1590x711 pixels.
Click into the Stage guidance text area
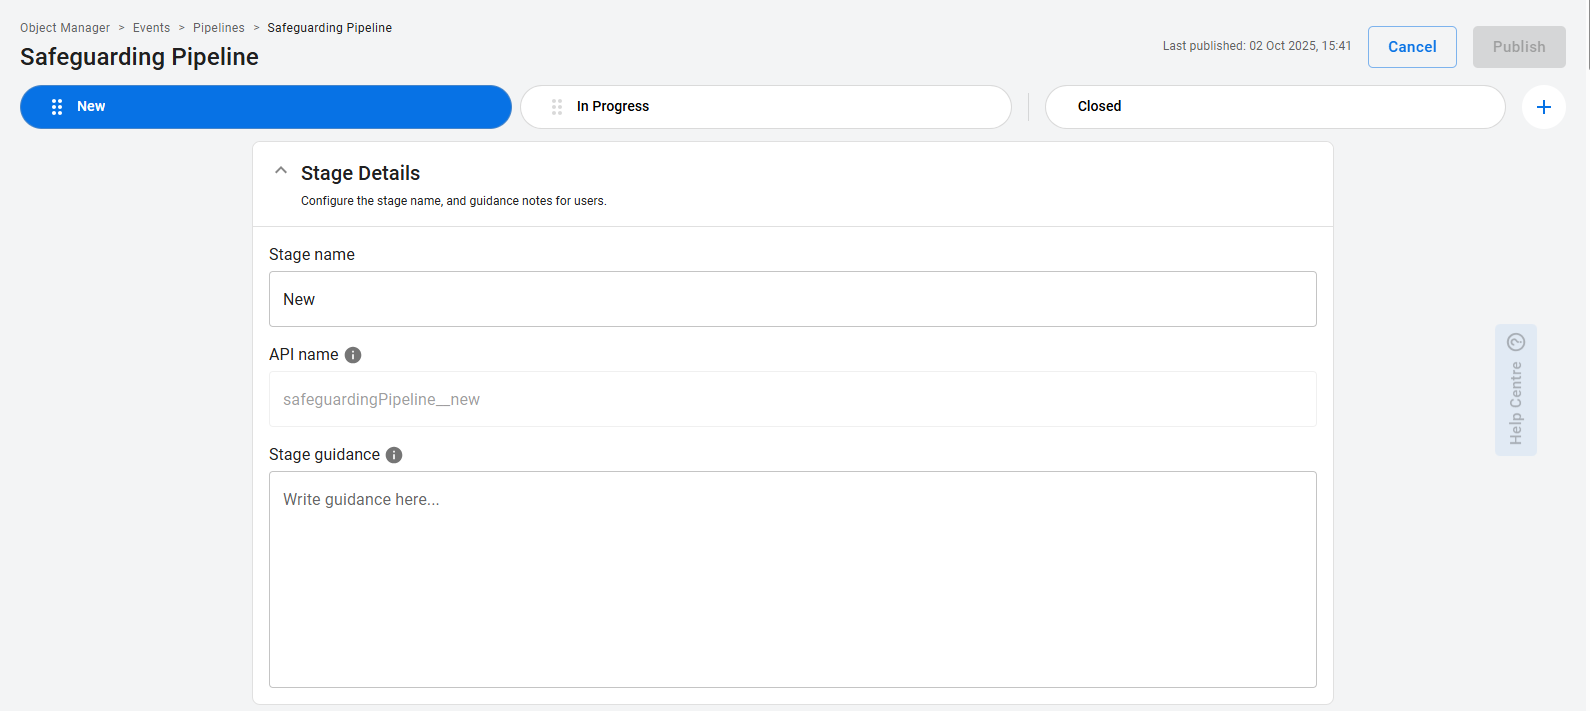(x=792, y=579)
